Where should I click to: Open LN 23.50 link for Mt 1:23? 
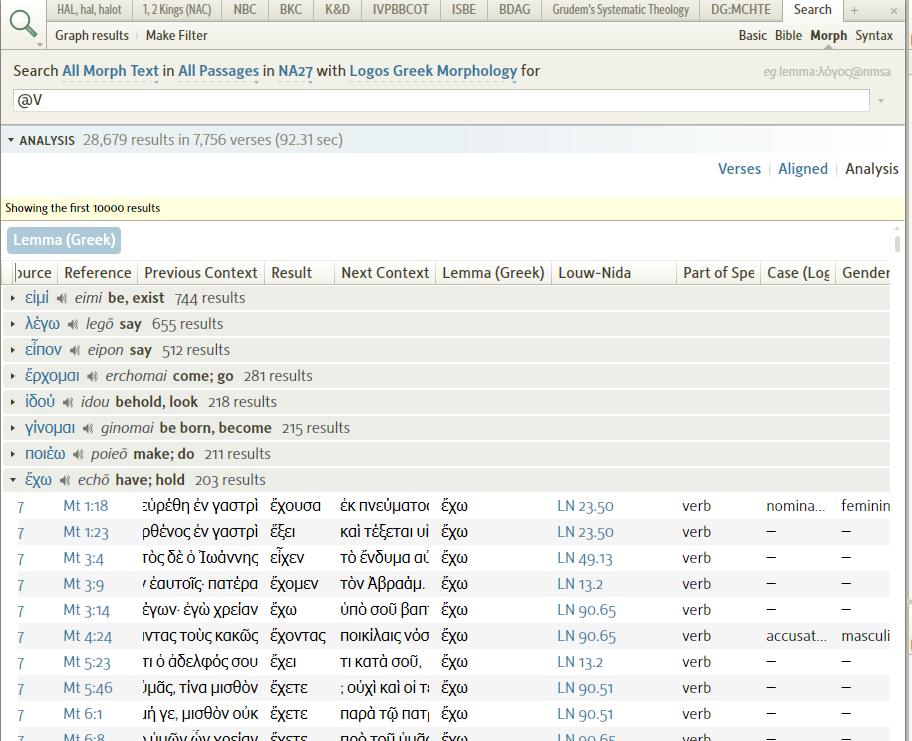click(x=585, y=532)
